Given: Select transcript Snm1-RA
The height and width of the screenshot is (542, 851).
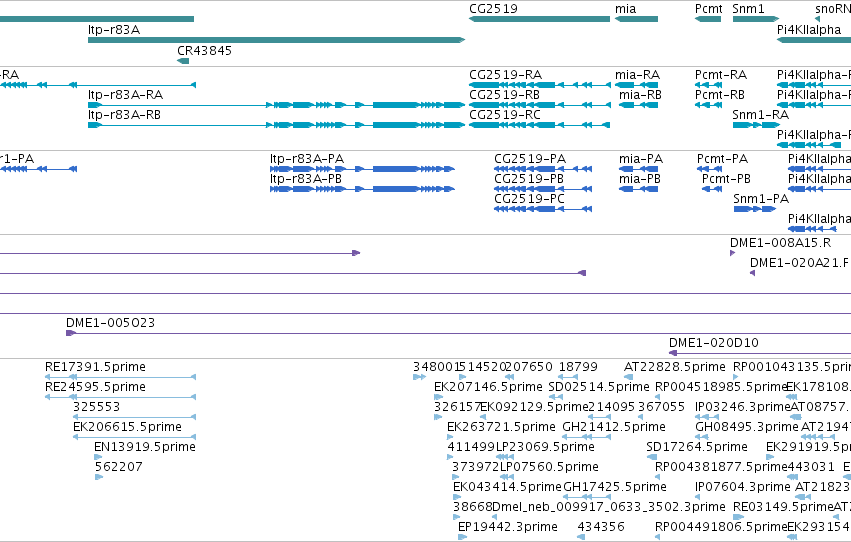Looking at the screenshot, I should tap(756, 125).
